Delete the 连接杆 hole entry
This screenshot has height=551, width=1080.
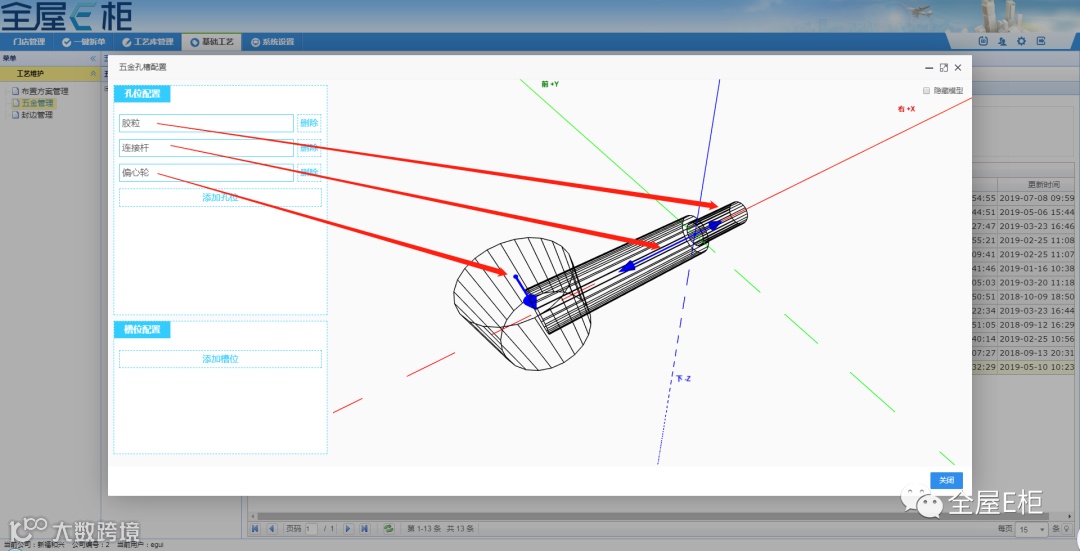[309, 148]
